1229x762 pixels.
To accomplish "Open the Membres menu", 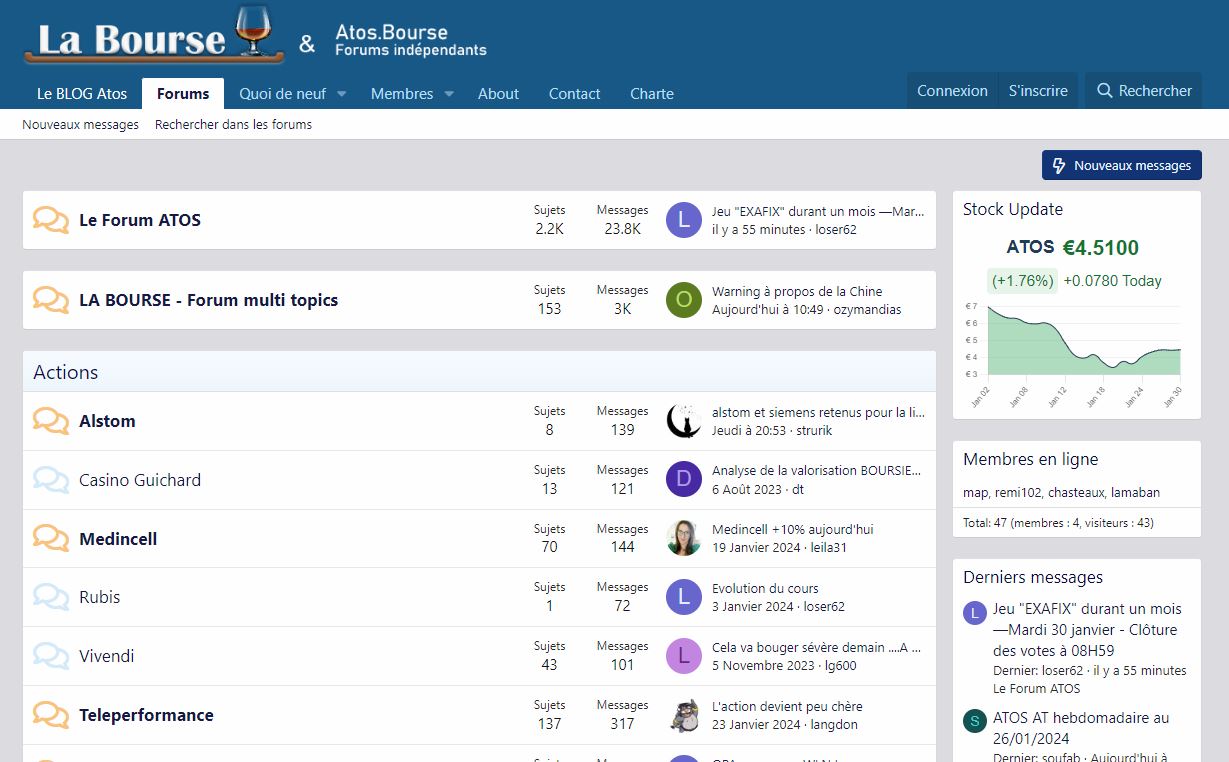I will [x=402, y=94].
